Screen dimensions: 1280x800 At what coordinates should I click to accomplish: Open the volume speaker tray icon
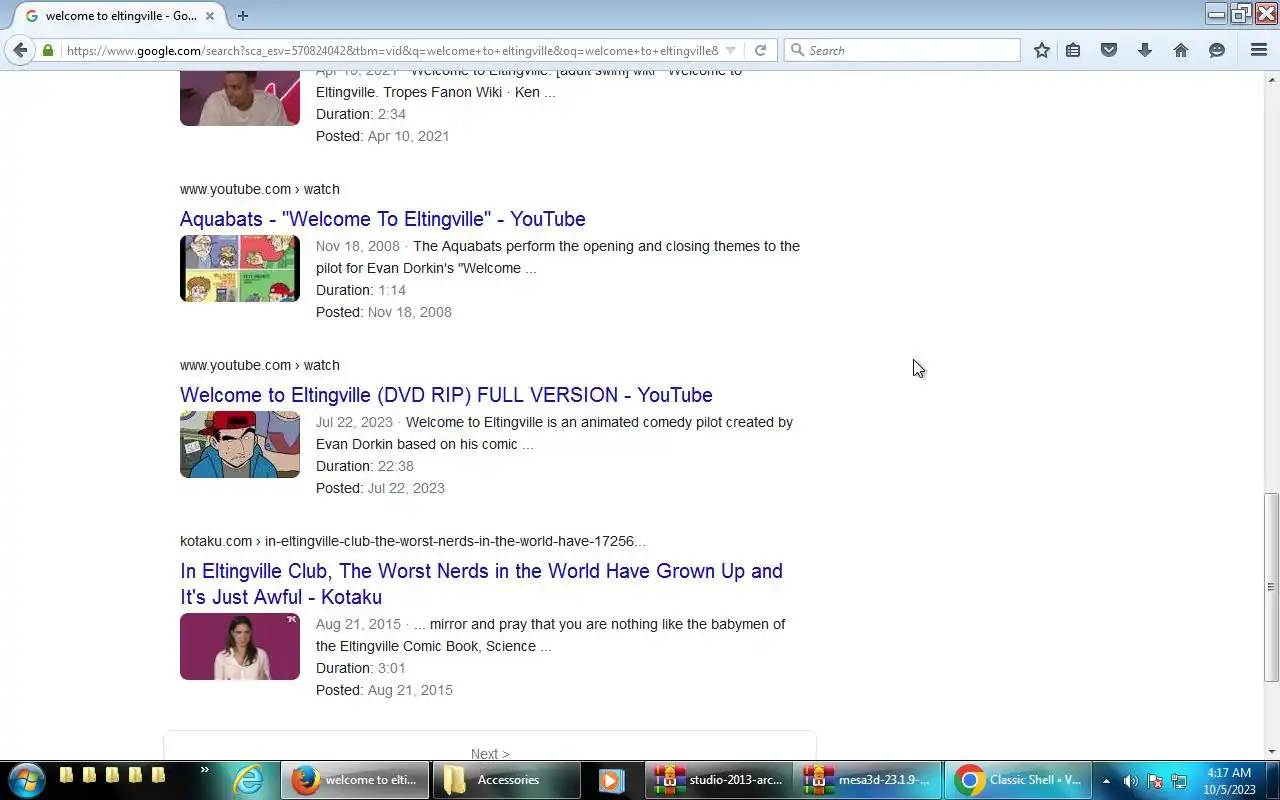point(1131,781)
